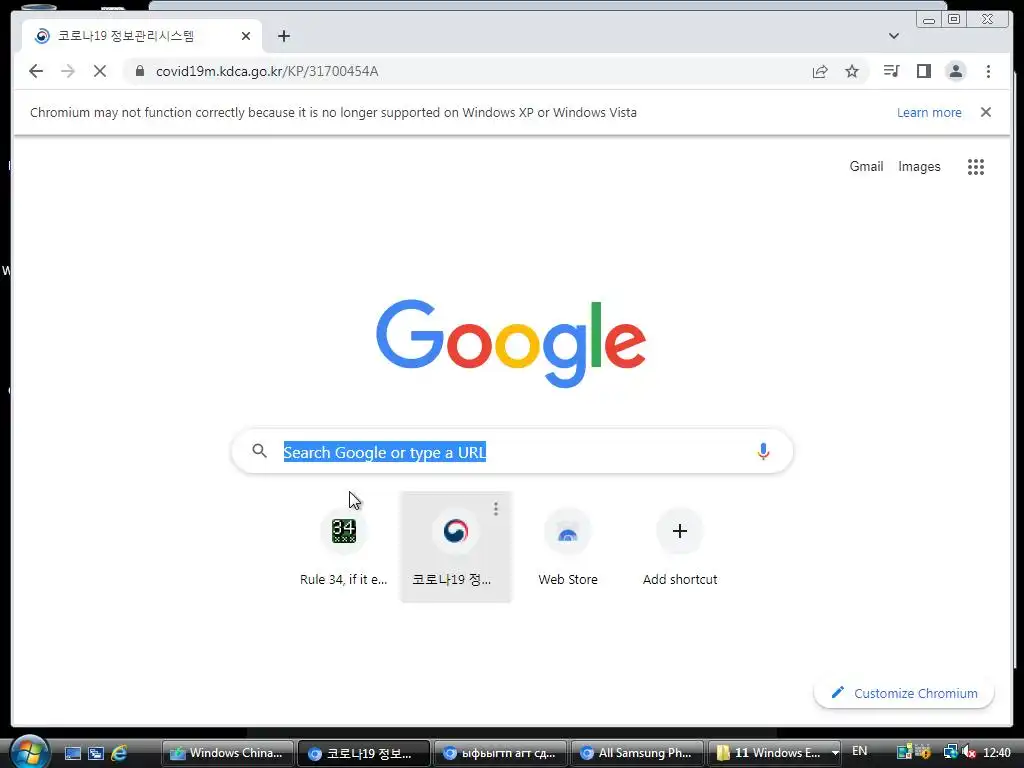This screenshot has width=1024, height=768.
Task: Click Switch between windows quick launch icon
Action: point(96,754)
